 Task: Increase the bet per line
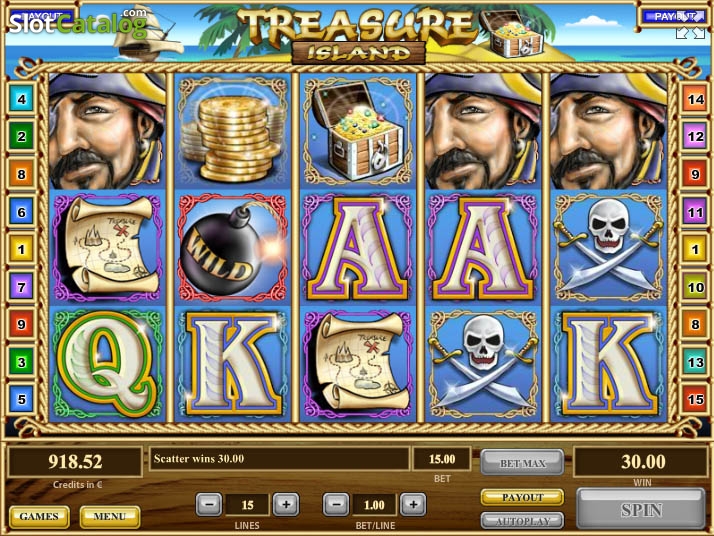(x=413, y=505)
